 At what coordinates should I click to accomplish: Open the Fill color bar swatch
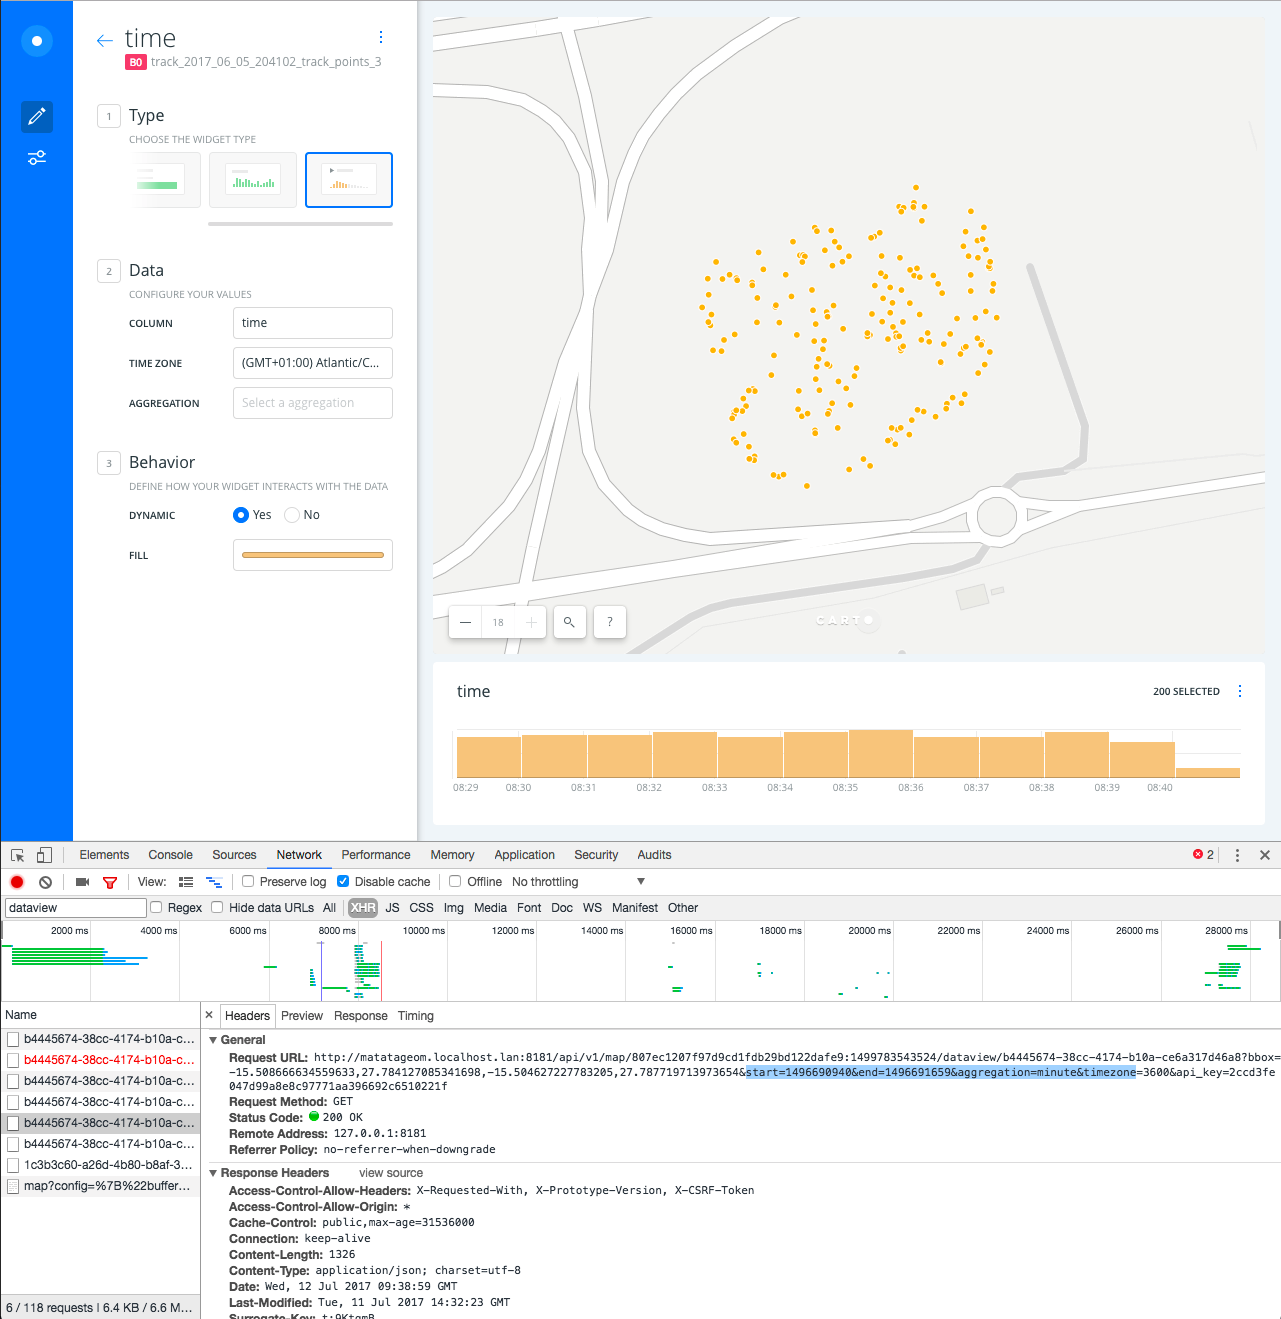[x=313, y=555]
